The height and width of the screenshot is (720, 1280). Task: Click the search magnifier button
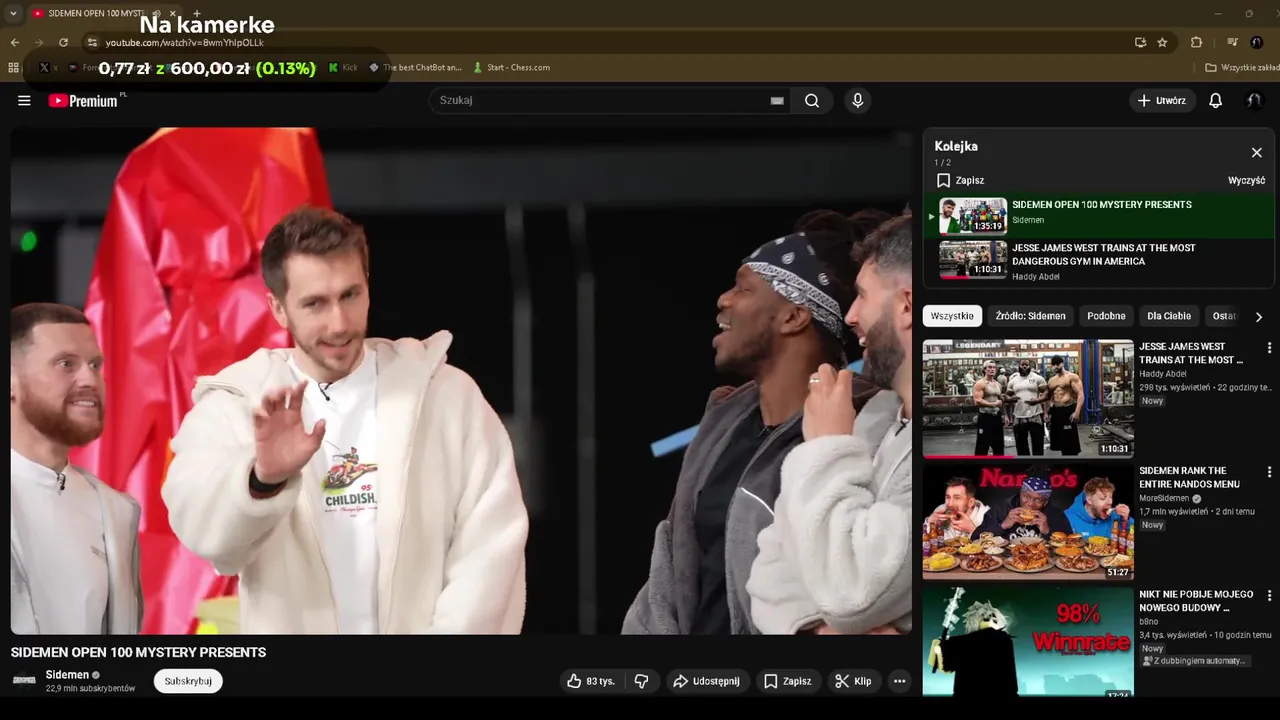(812, 100)
